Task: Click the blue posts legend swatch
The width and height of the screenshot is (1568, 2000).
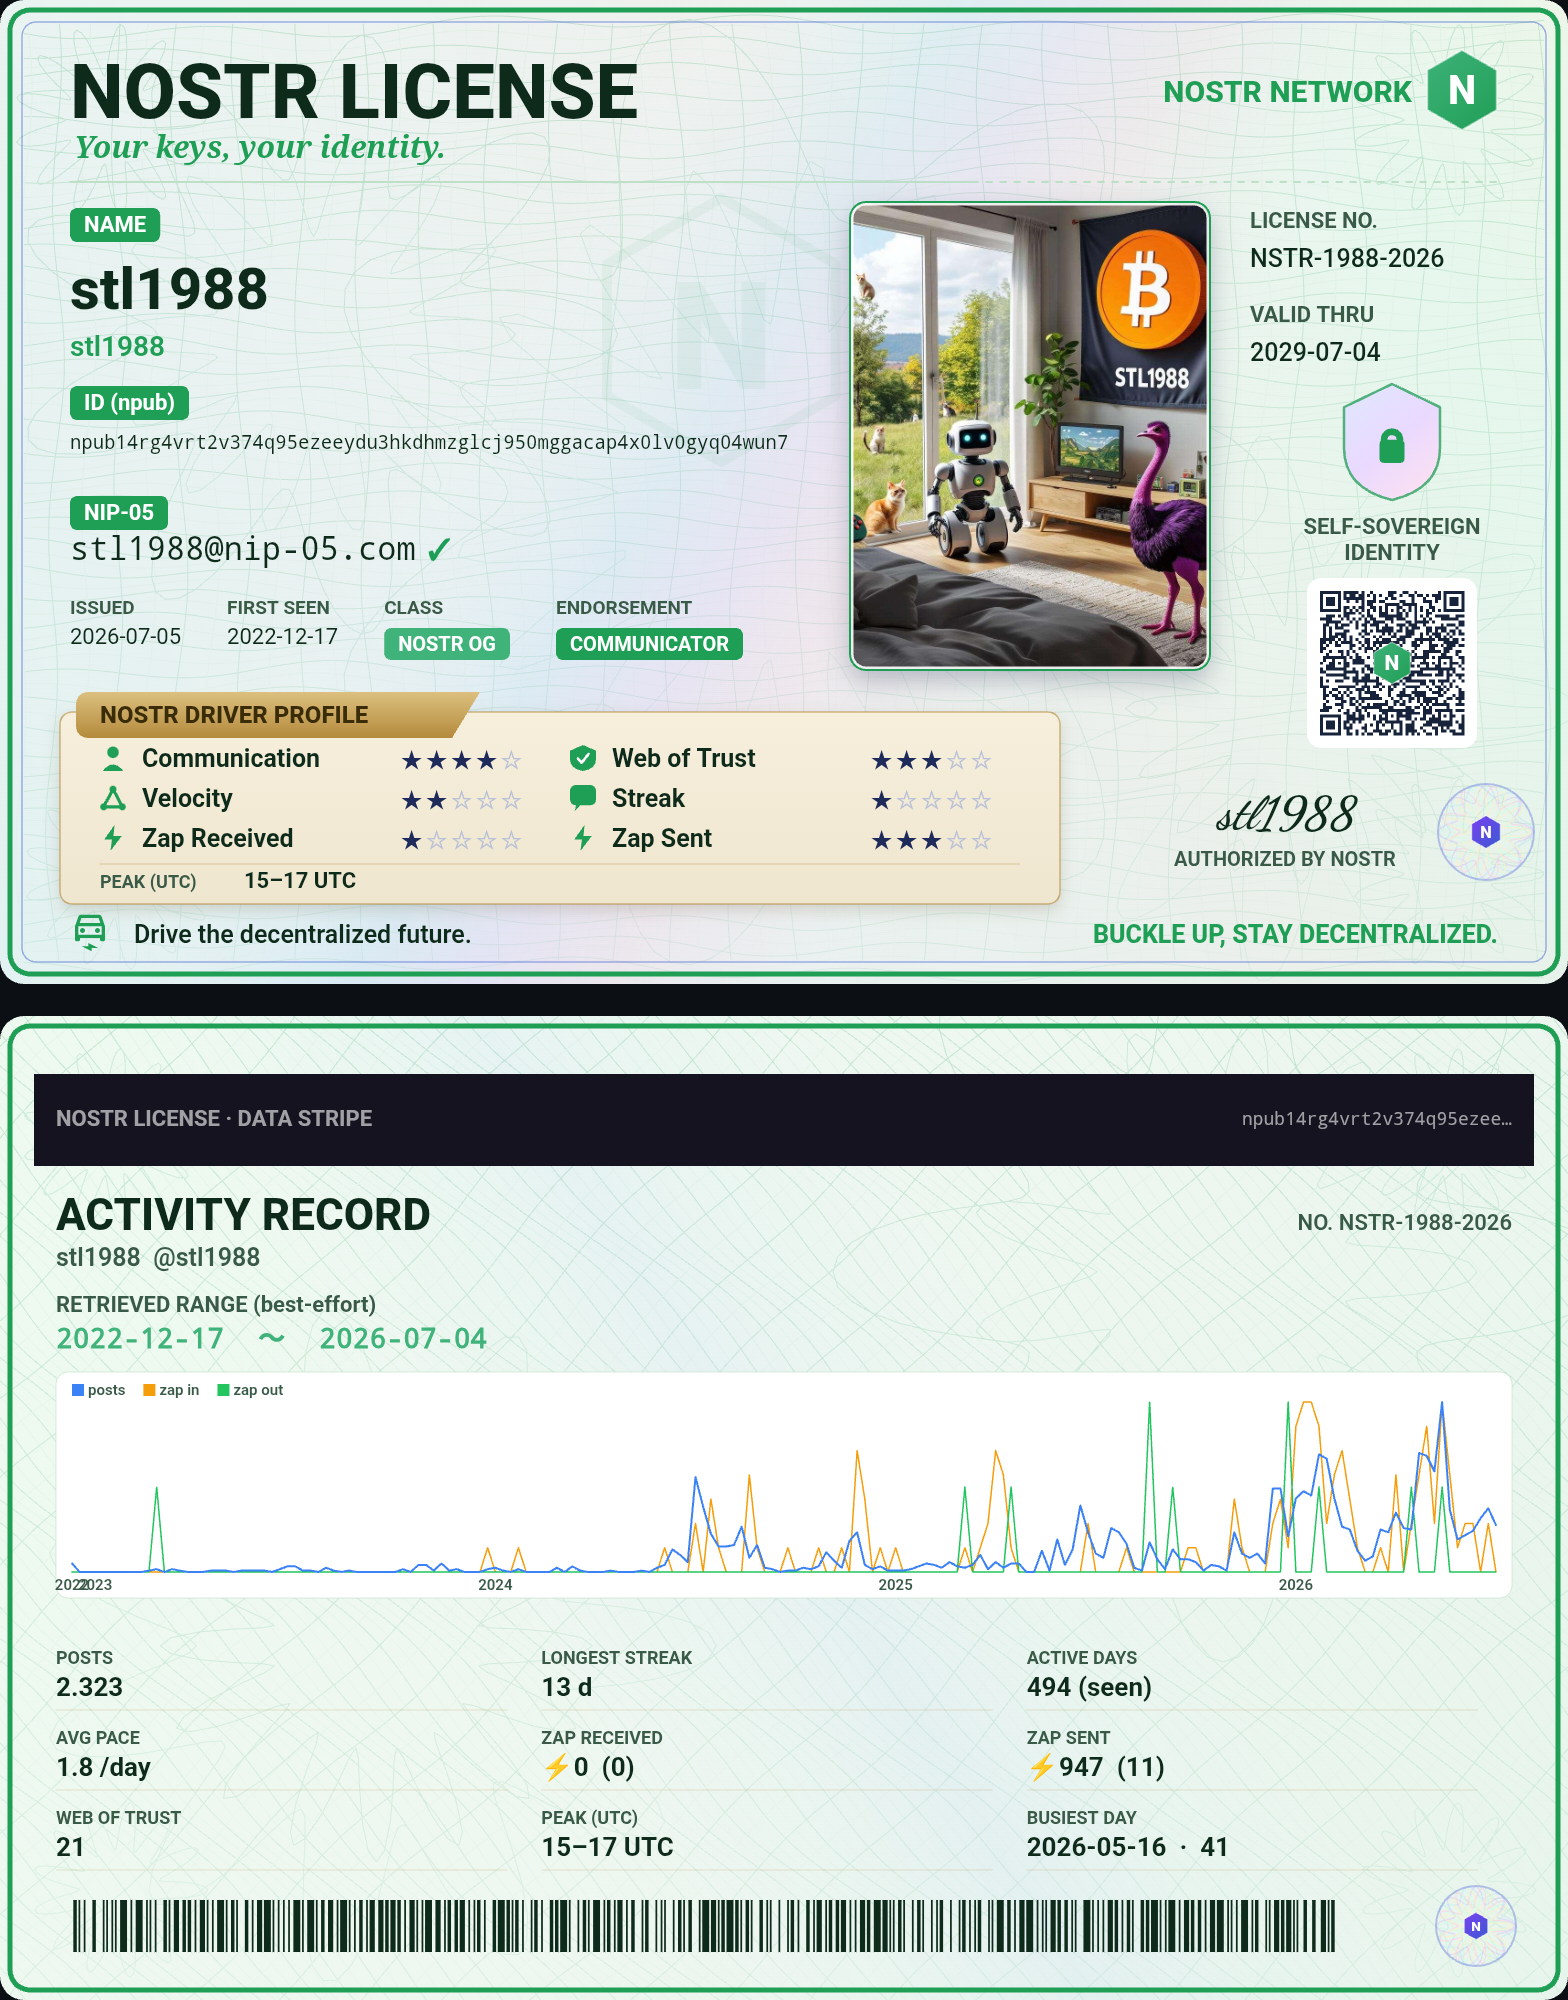Action: point(78,1390)
